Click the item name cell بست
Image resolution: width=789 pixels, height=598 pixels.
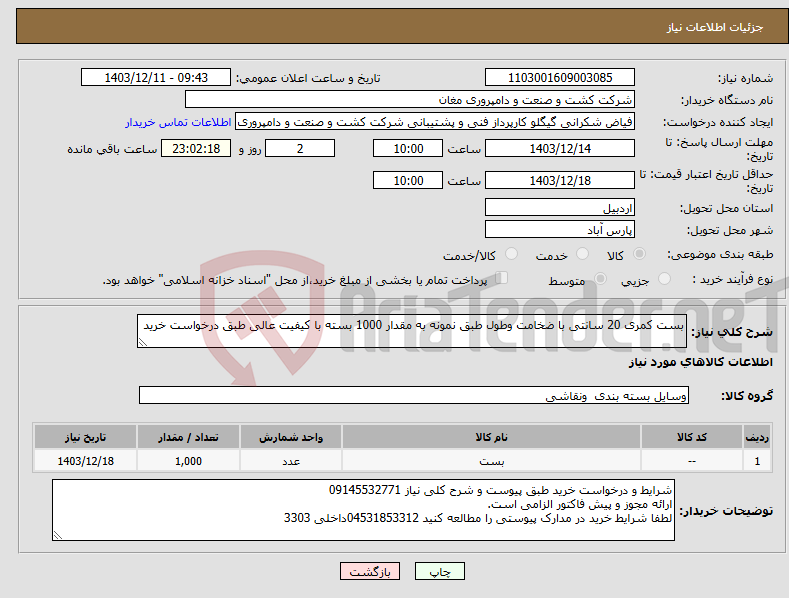pos(491,461)
